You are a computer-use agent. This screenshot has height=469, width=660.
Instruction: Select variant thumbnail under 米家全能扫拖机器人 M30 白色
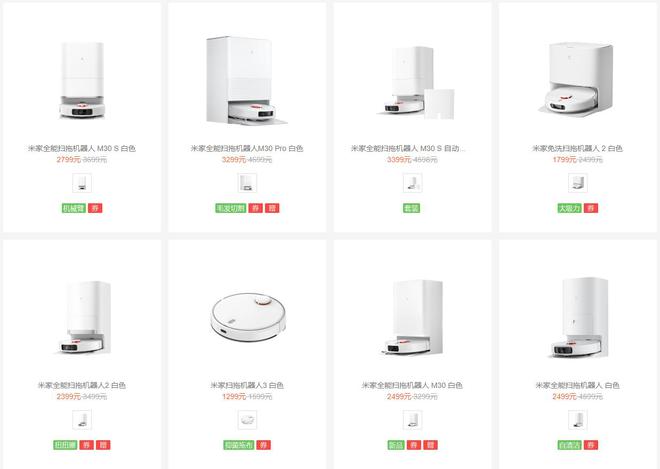pyautogui.click(x=412, y=420)
